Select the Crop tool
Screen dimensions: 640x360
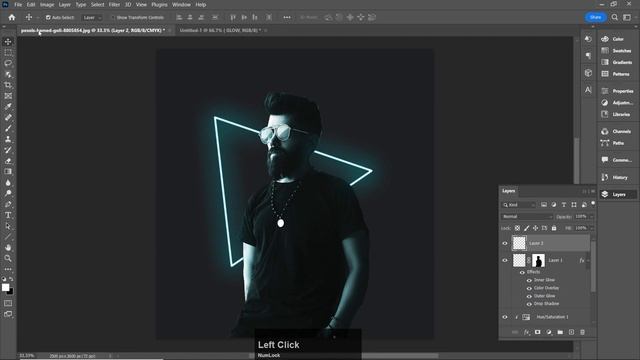(8, 85)
